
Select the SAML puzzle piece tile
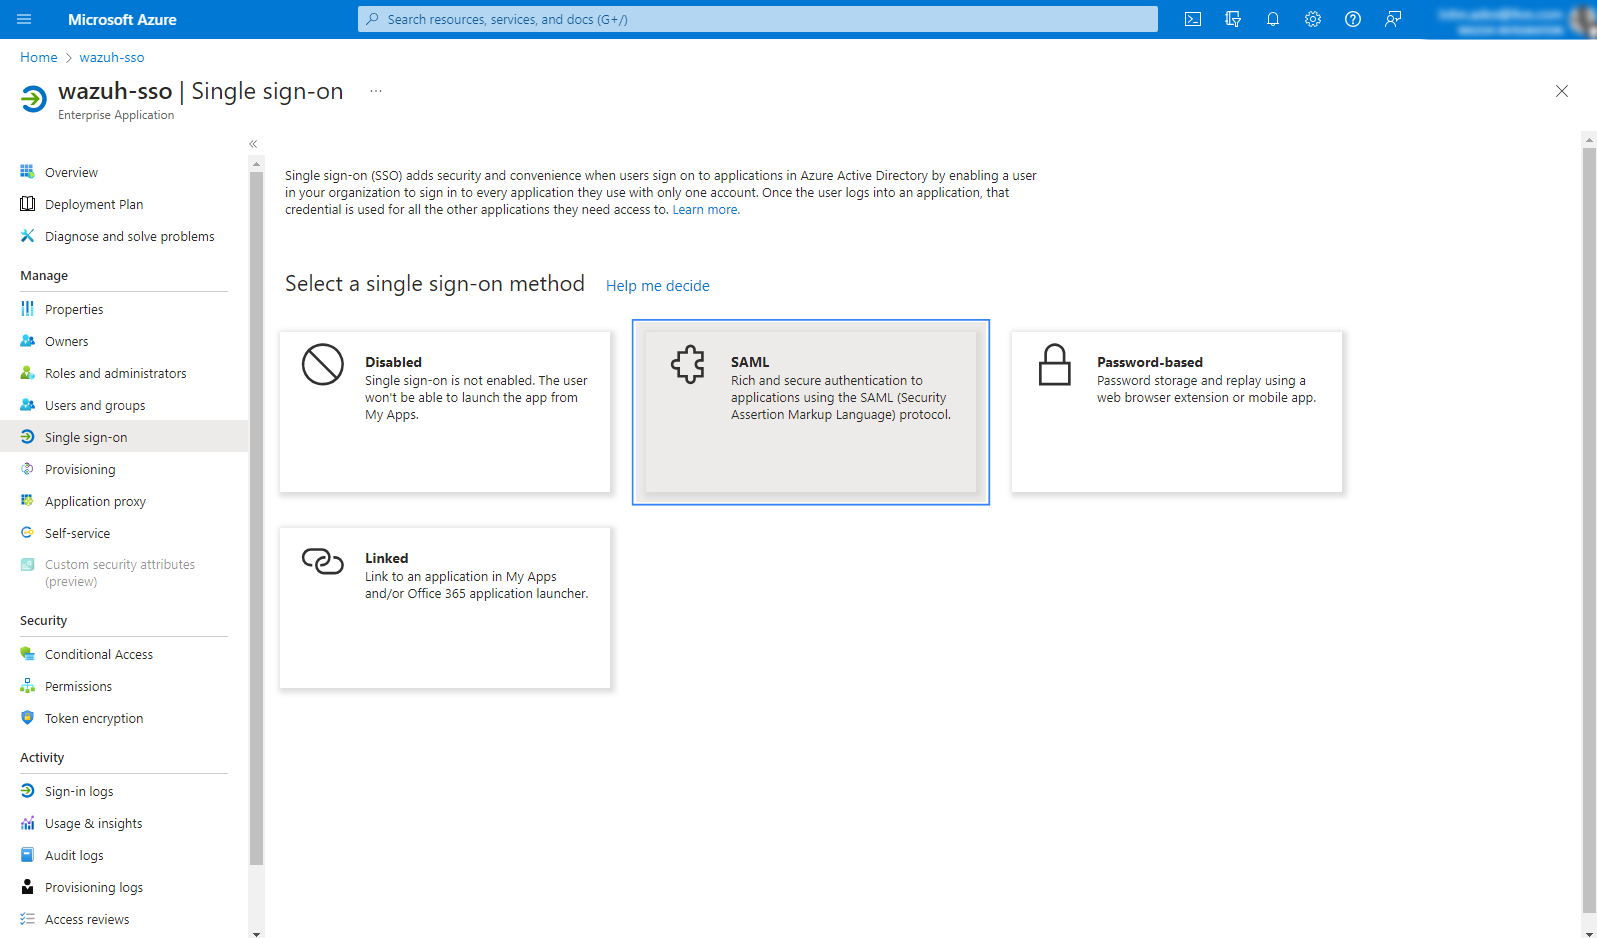pyautogui.click(x=810, y=412)
